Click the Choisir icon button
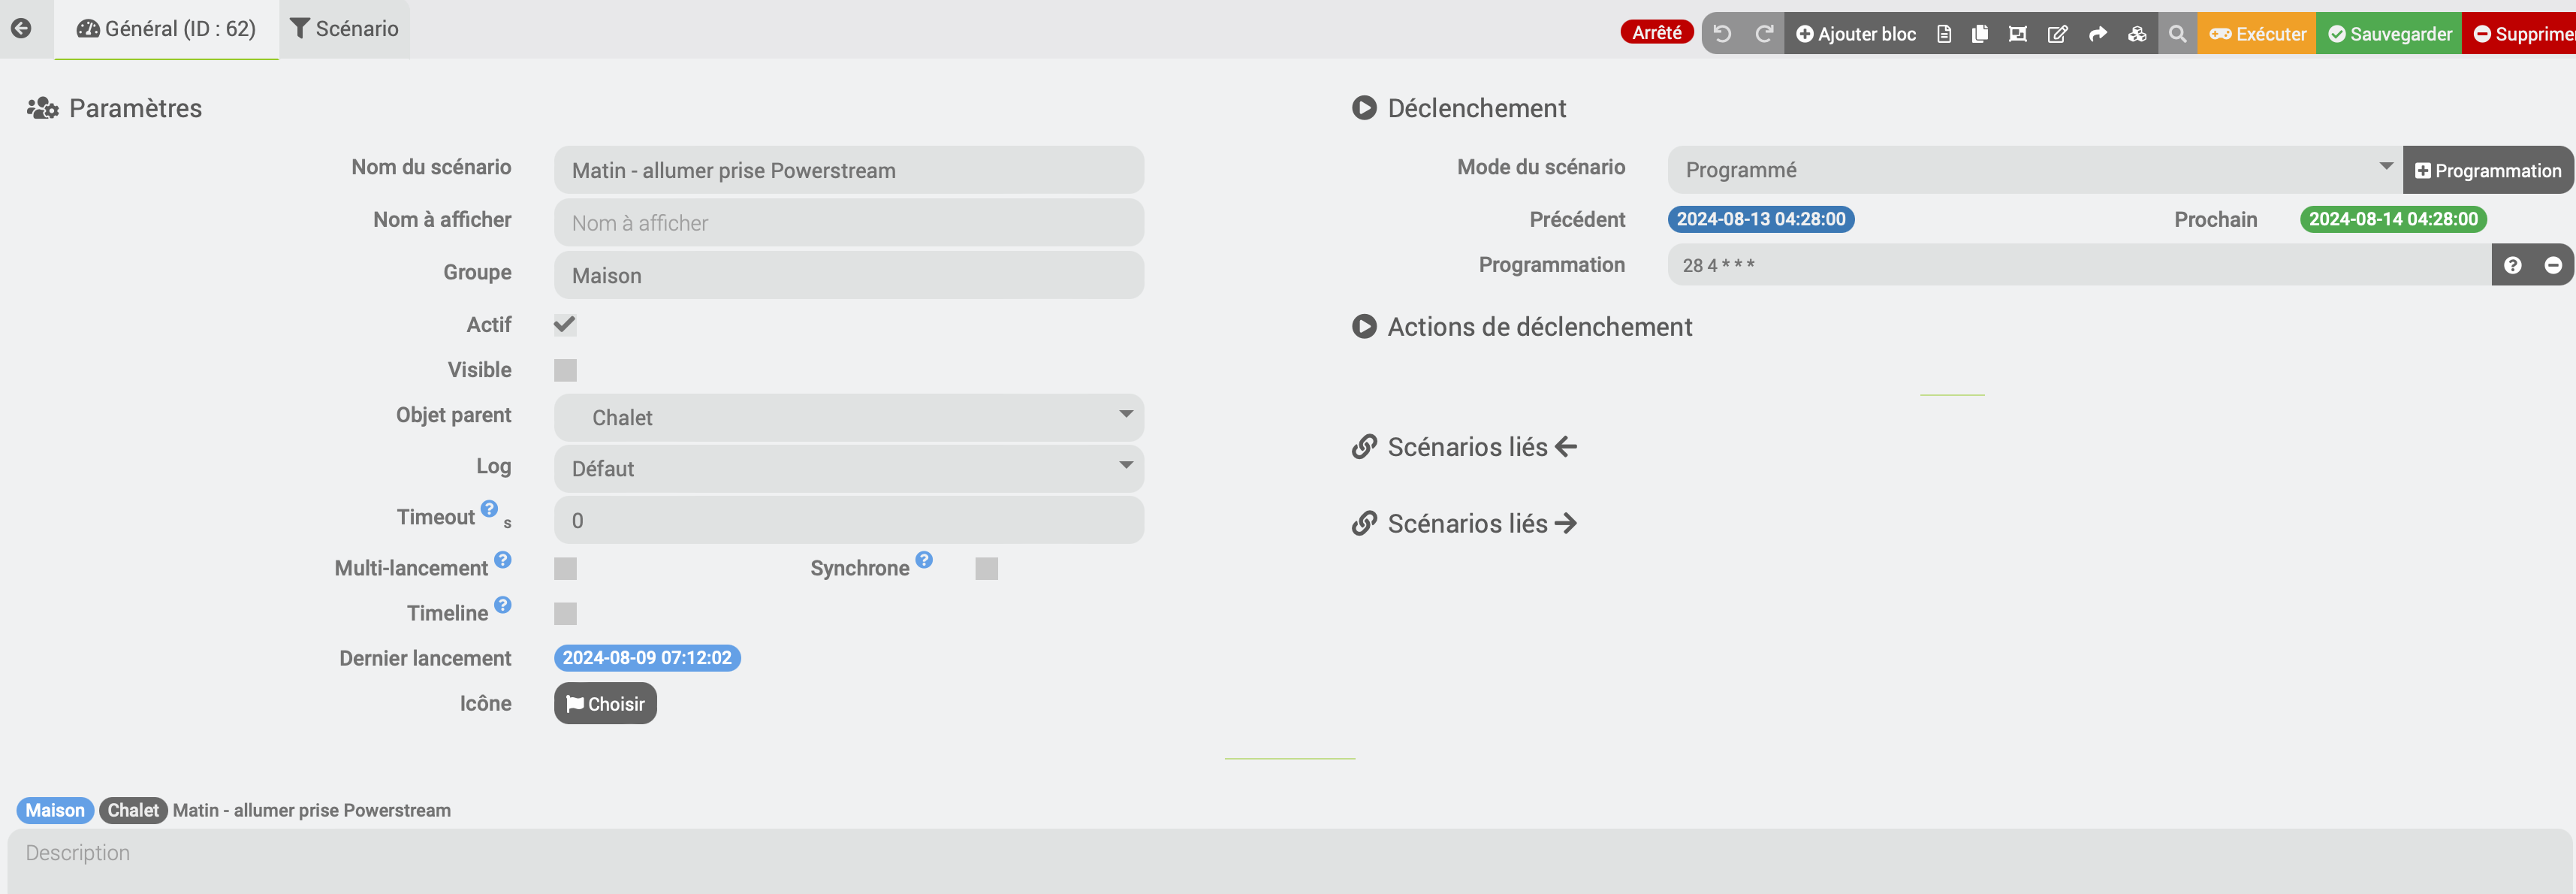2576x894 pixels. (605, 704)
